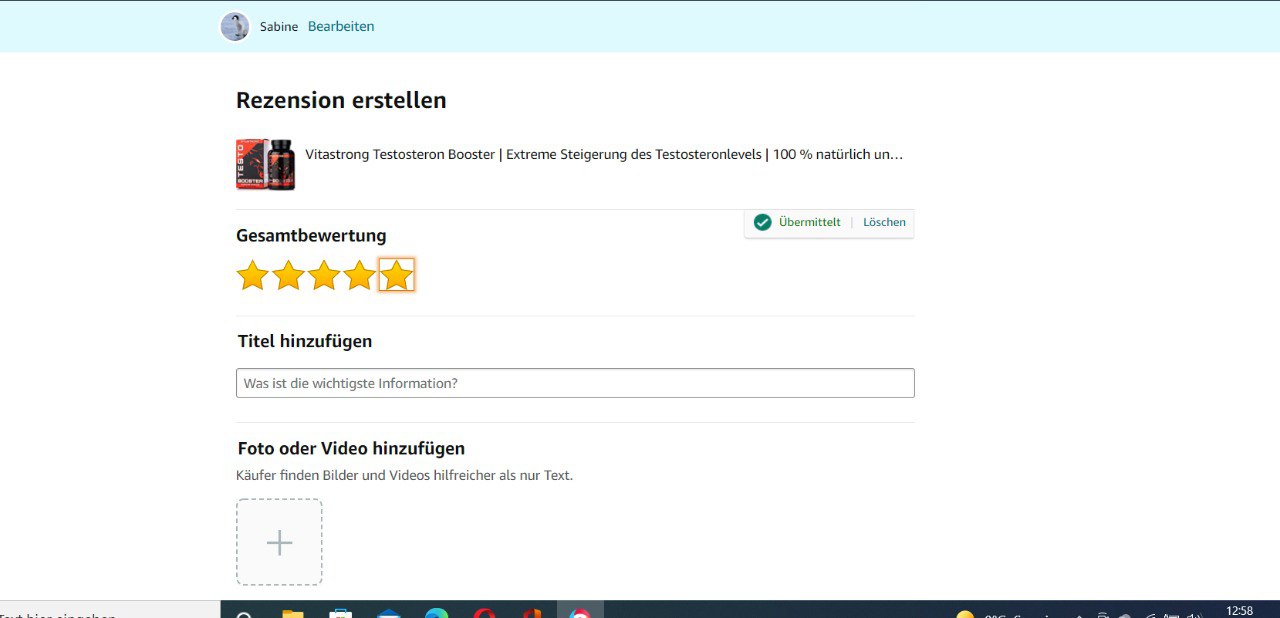Open the taskbar clock showing 12:58
Viewport: 1280px width, 618px height.
coord(1239,611)
